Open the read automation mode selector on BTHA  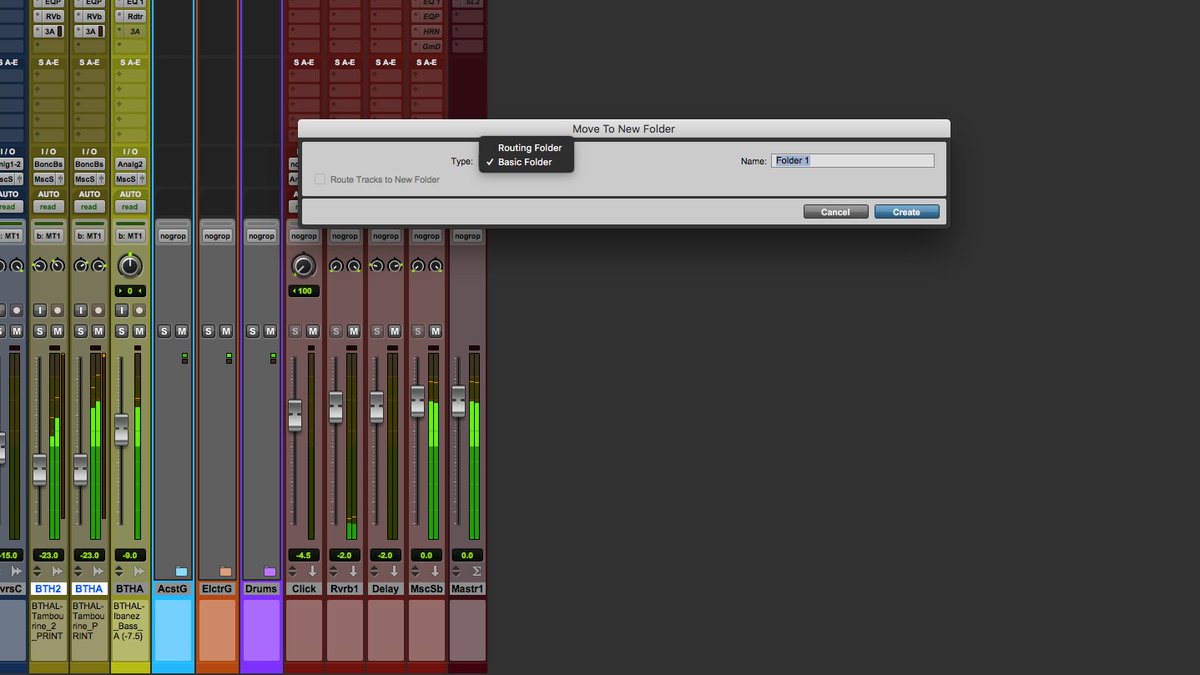point(88,206)
